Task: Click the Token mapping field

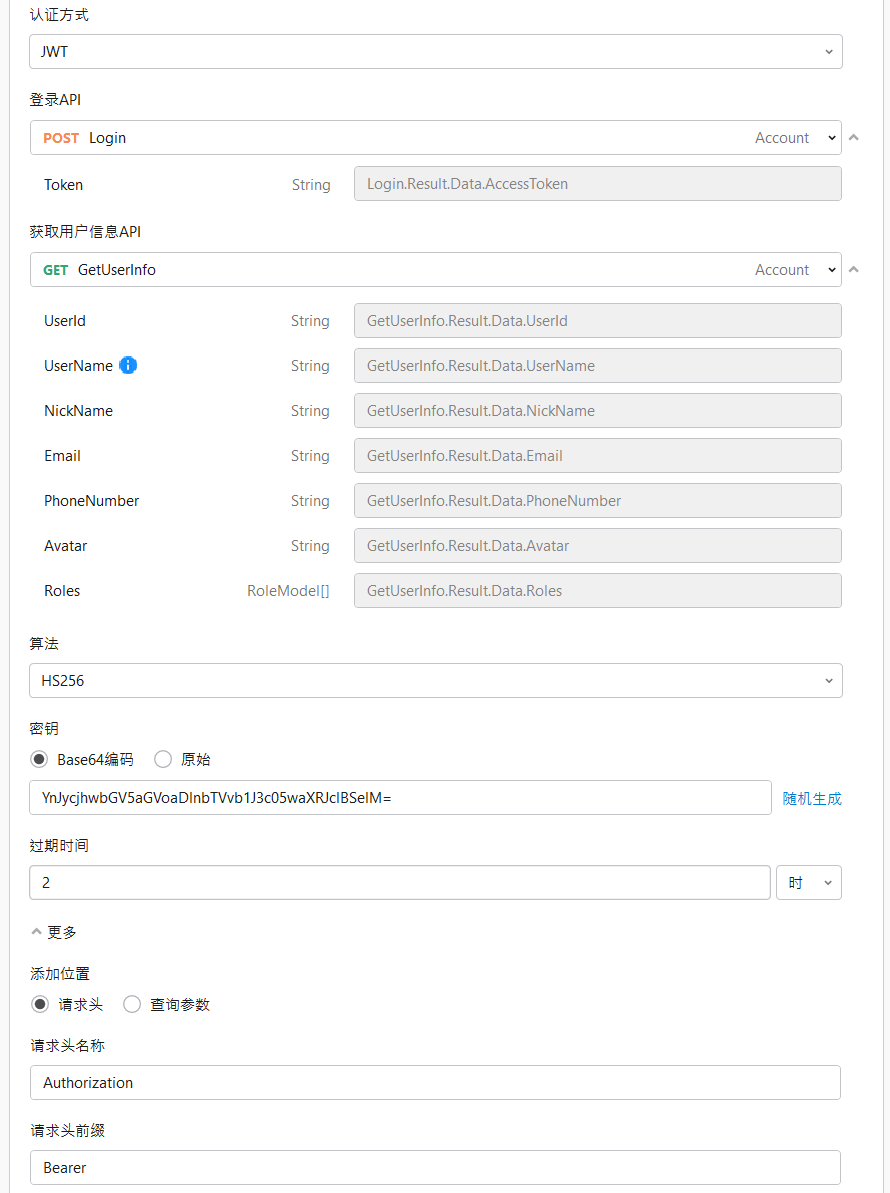Action: click(x=597, y=184)
